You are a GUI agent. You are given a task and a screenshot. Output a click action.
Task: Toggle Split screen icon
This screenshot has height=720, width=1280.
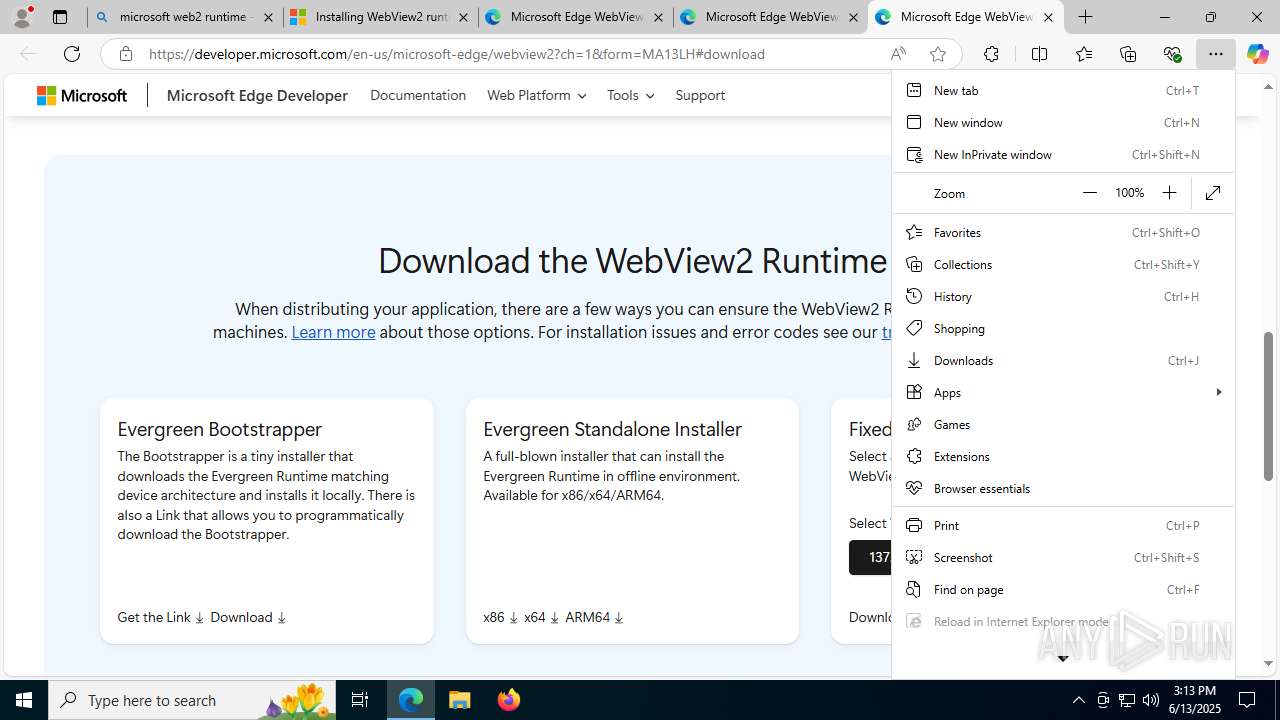(x=1039, y=54)
